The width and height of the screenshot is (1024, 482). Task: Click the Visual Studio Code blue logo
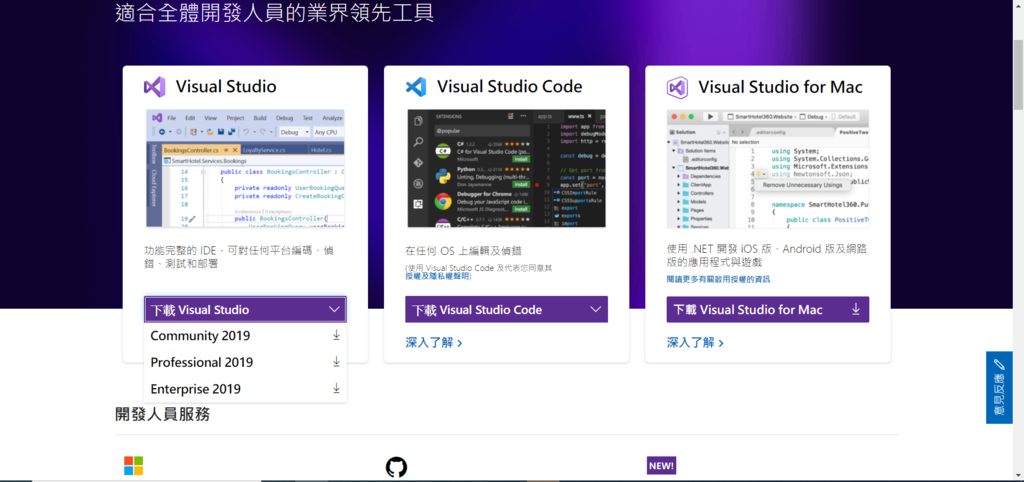tap(416, 87)
